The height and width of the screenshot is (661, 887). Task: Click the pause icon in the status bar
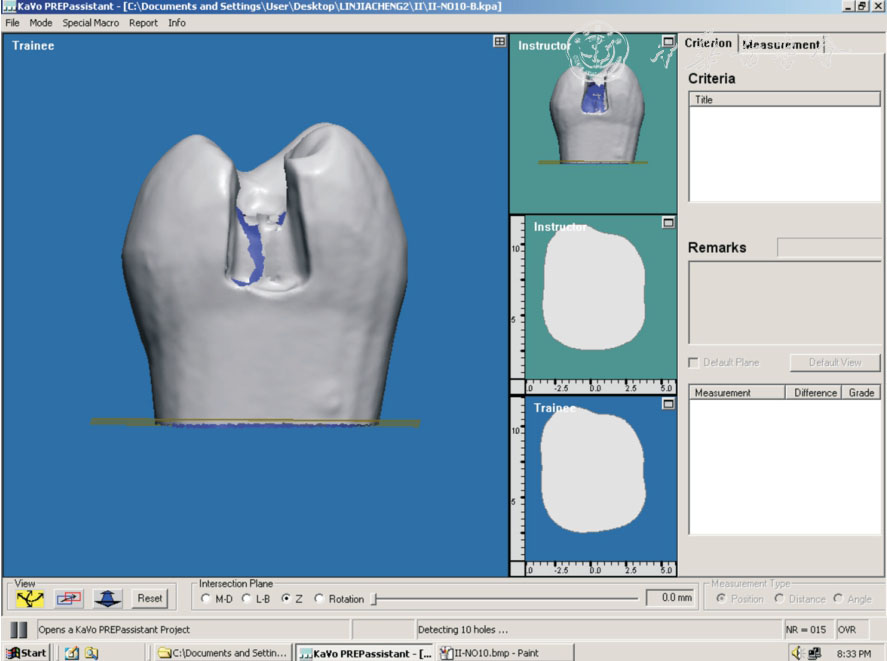tap(19, 630)
